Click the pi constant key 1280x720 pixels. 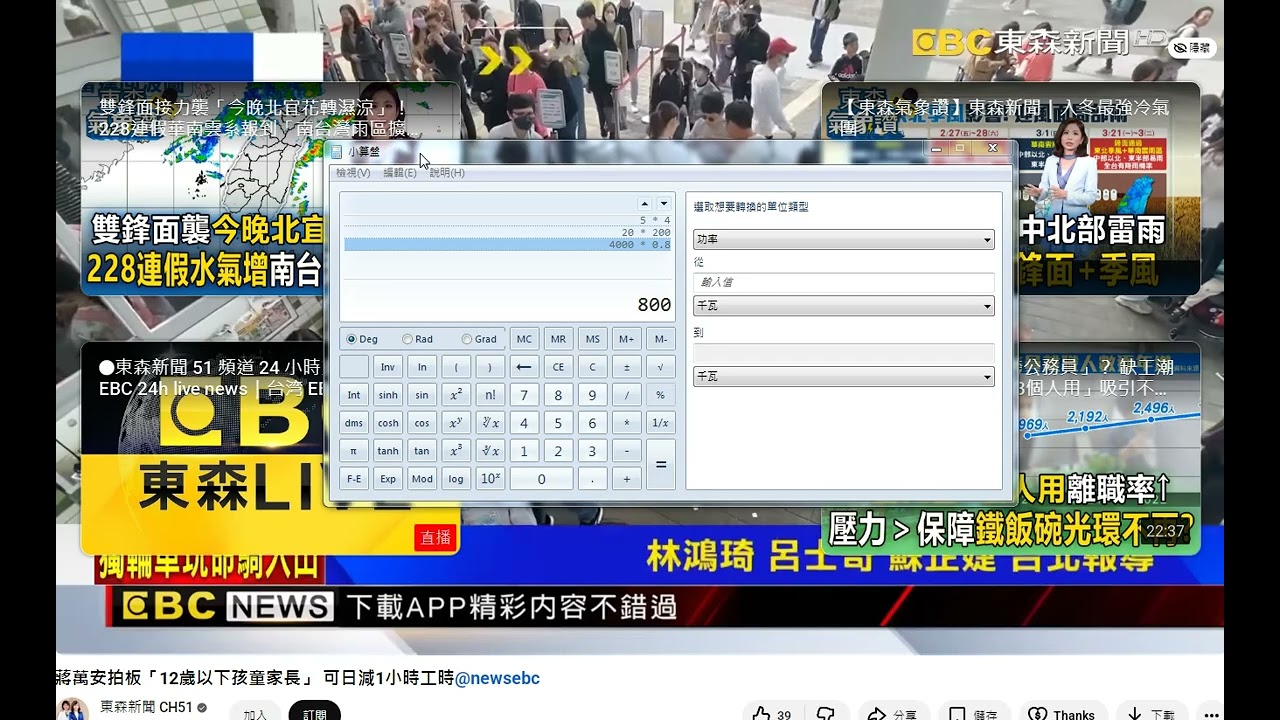pyautogui.click(x=354, y=451)
